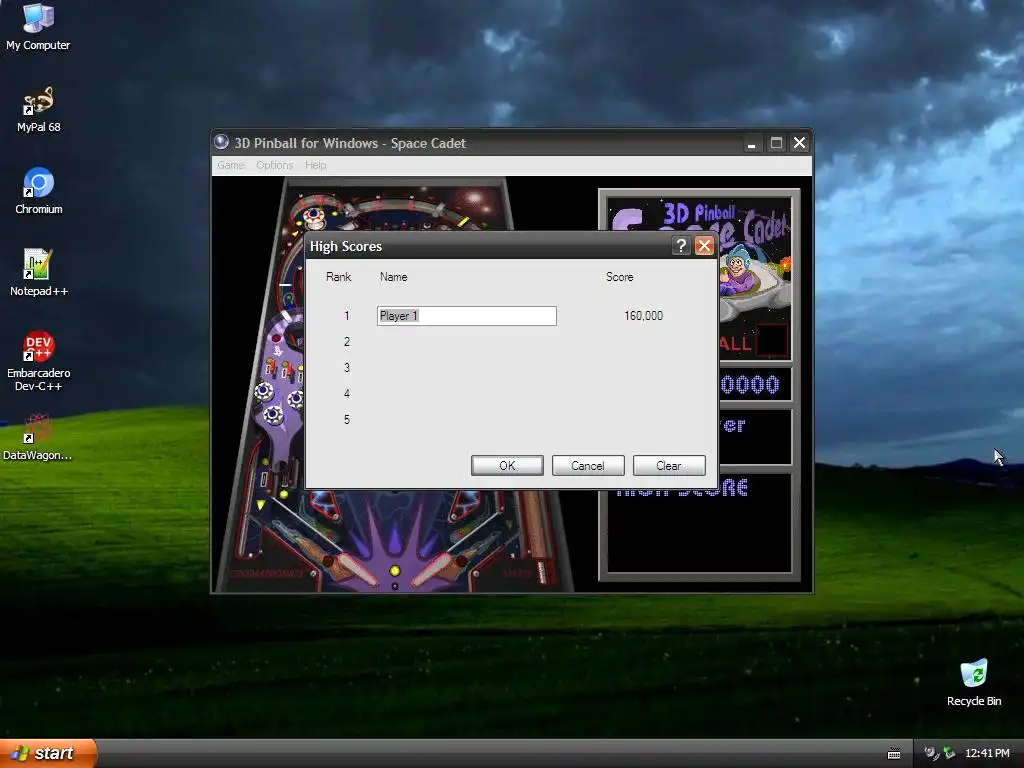1024x768 pixels.
Task: Open the Windows start menu
Action: pyautogui.click(x=48, y=753)
